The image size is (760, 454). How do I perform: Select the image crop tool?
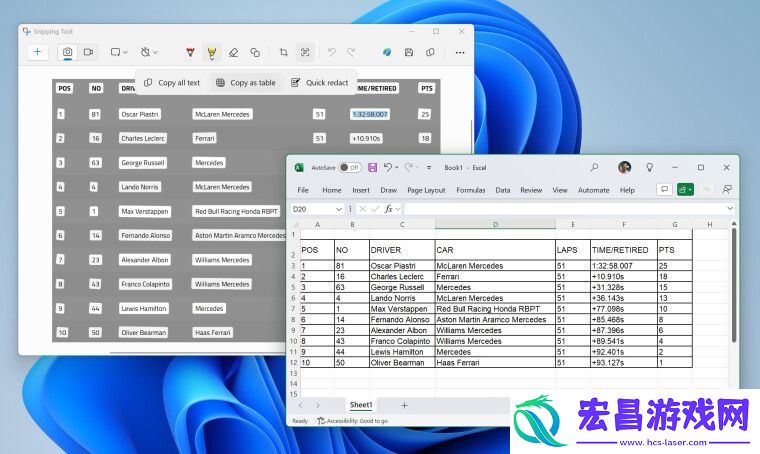(x=284, y=52)
